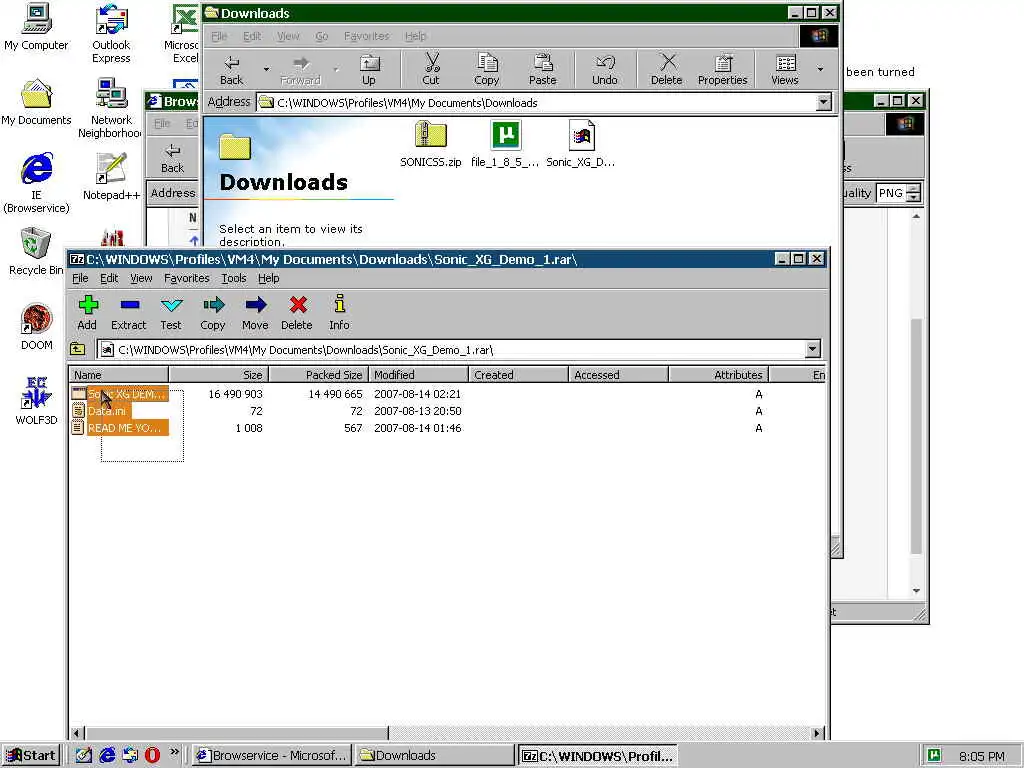Viewport: 1024px width, 768px height.
Task: Click the modified date 2007-08-13 20:50
Action: tap(417, 411)
